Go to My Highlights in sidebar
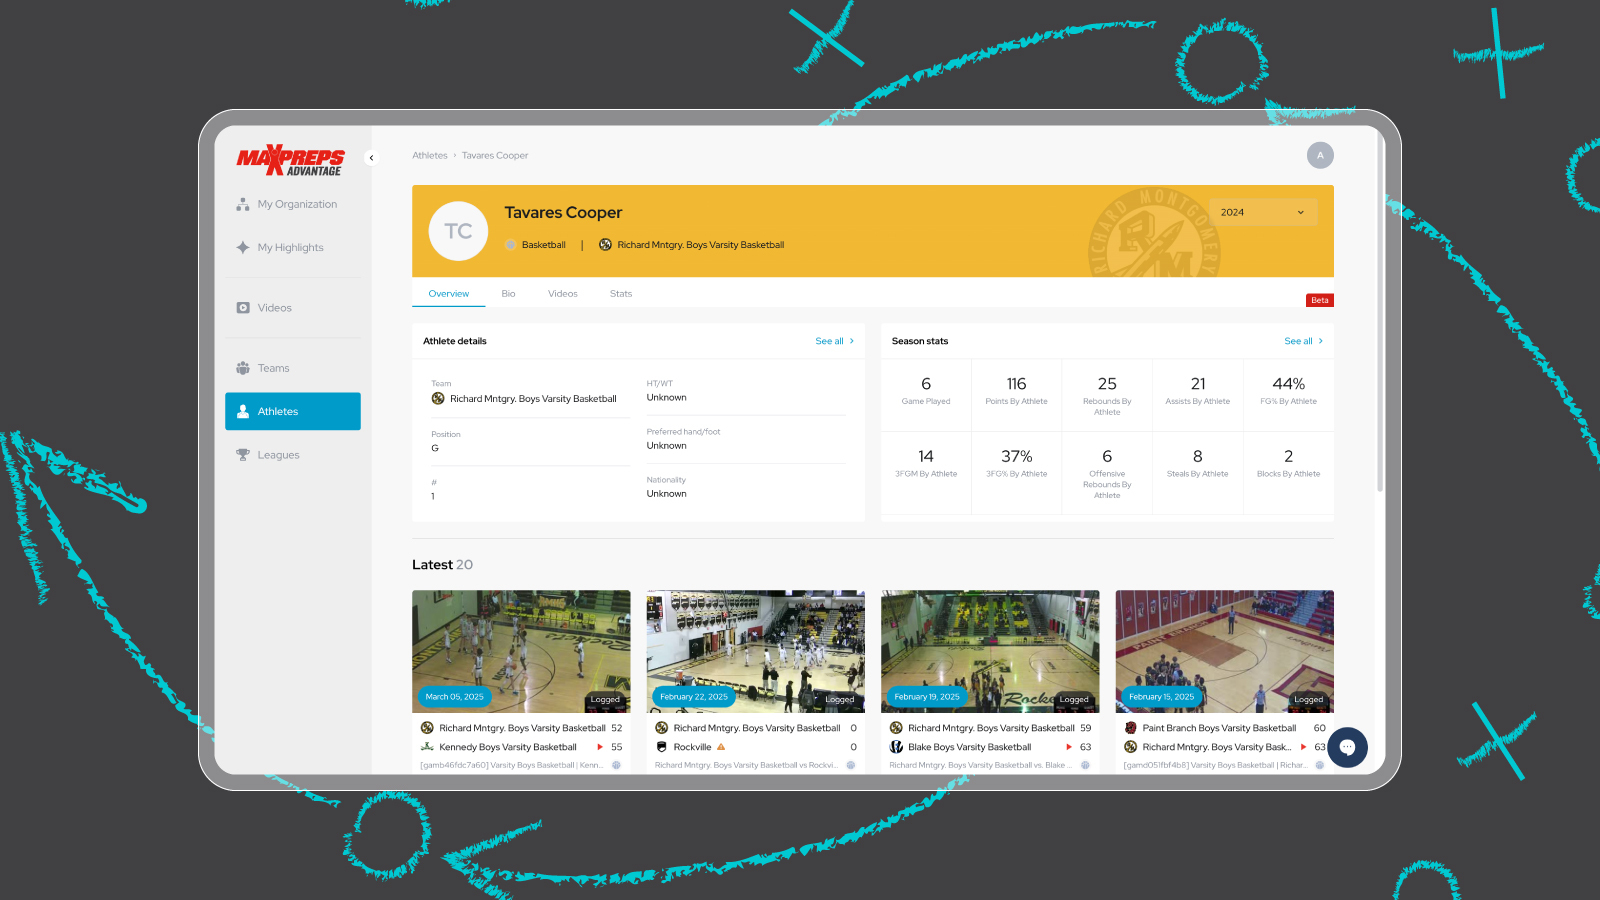Viewport: 1600px width, 900px height. click(290, 248)
